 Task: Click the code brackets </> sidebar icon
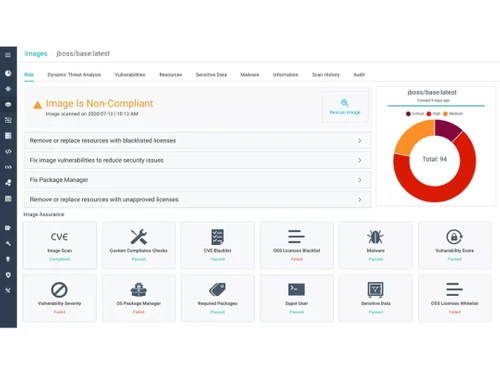point(8,151)
